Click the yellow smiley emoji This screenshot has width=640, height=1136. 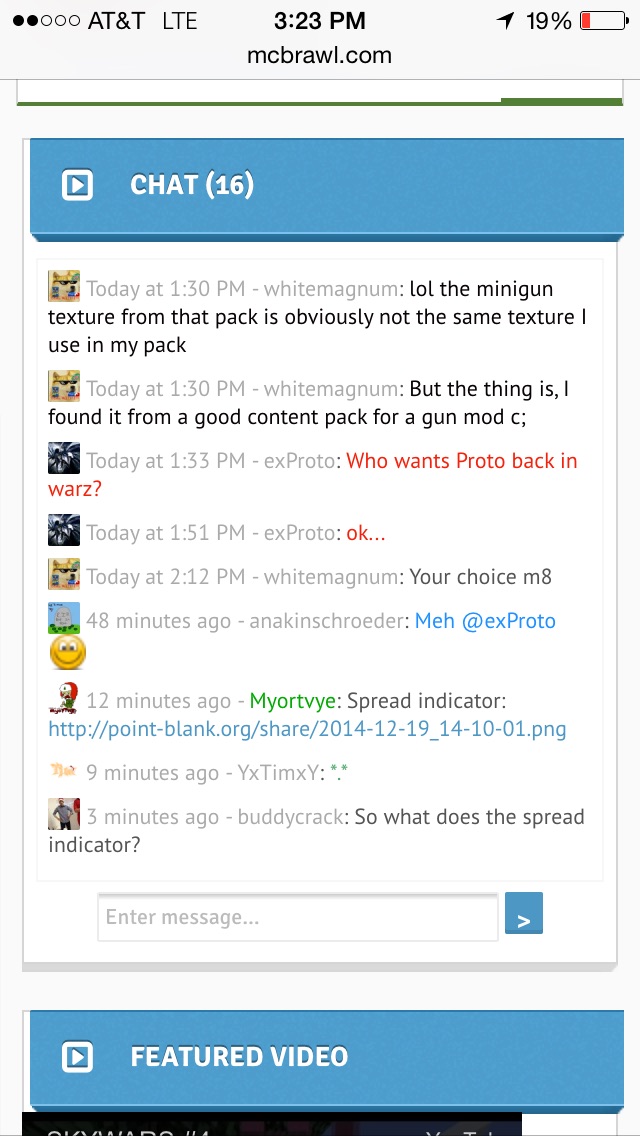click(x=67, y=652)
